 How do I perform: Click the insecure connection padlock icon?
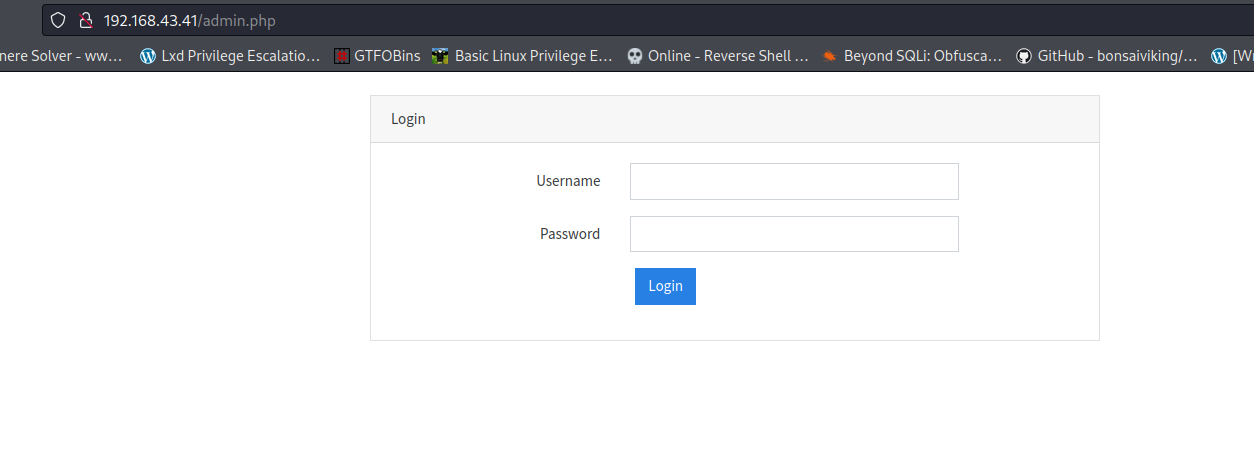[x=85, y=20]
